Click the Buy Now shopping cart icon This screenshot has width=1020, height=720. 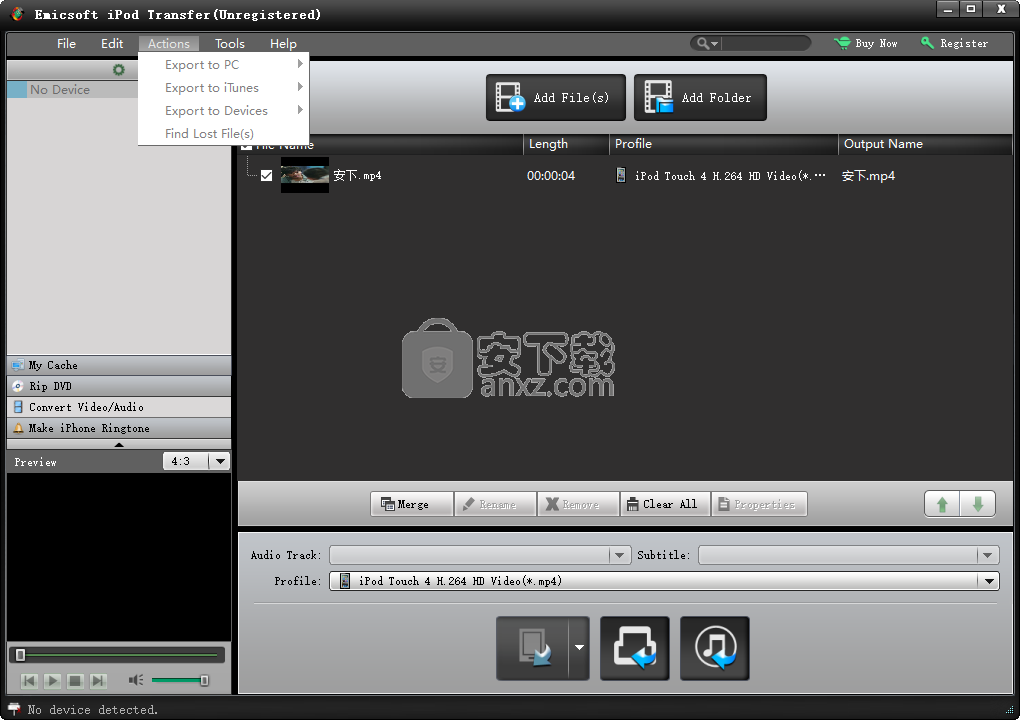(842, 43)
